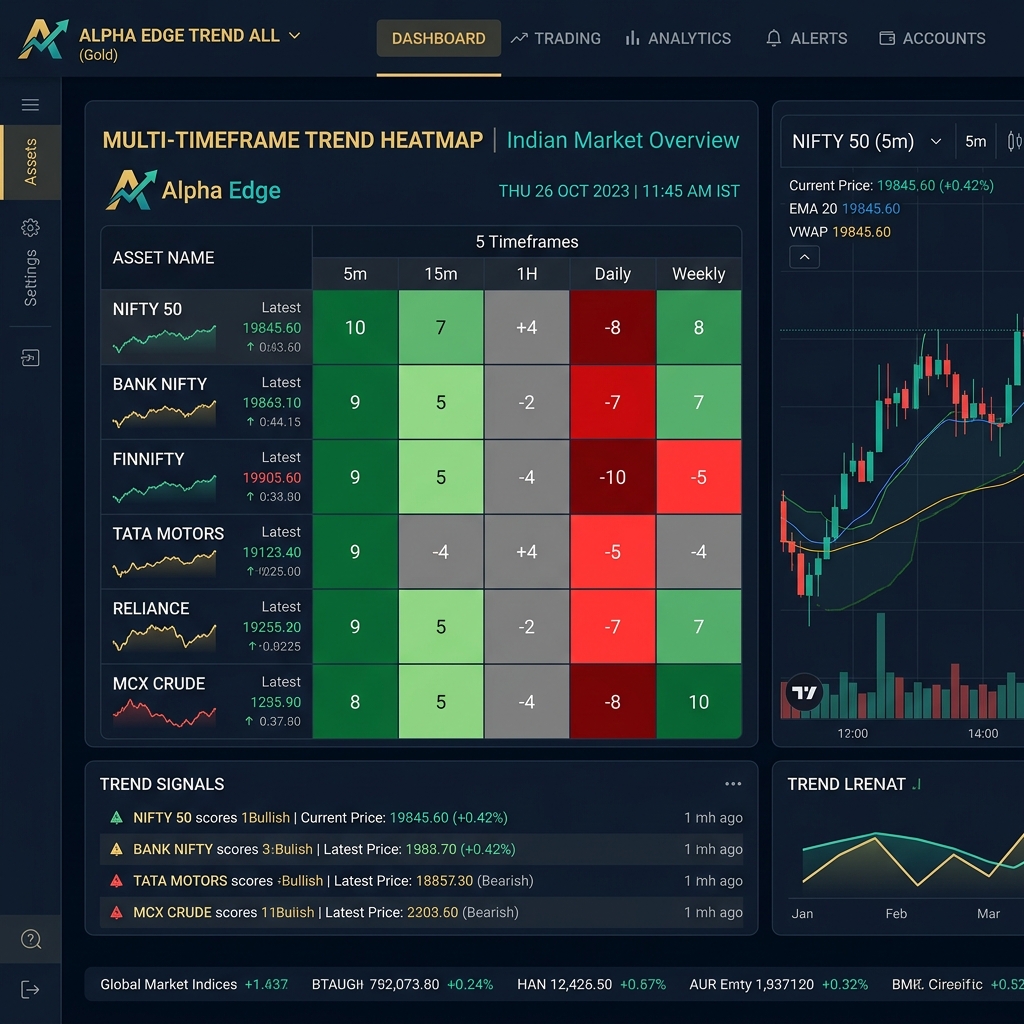Click the 15m column header

coord(441,274)
